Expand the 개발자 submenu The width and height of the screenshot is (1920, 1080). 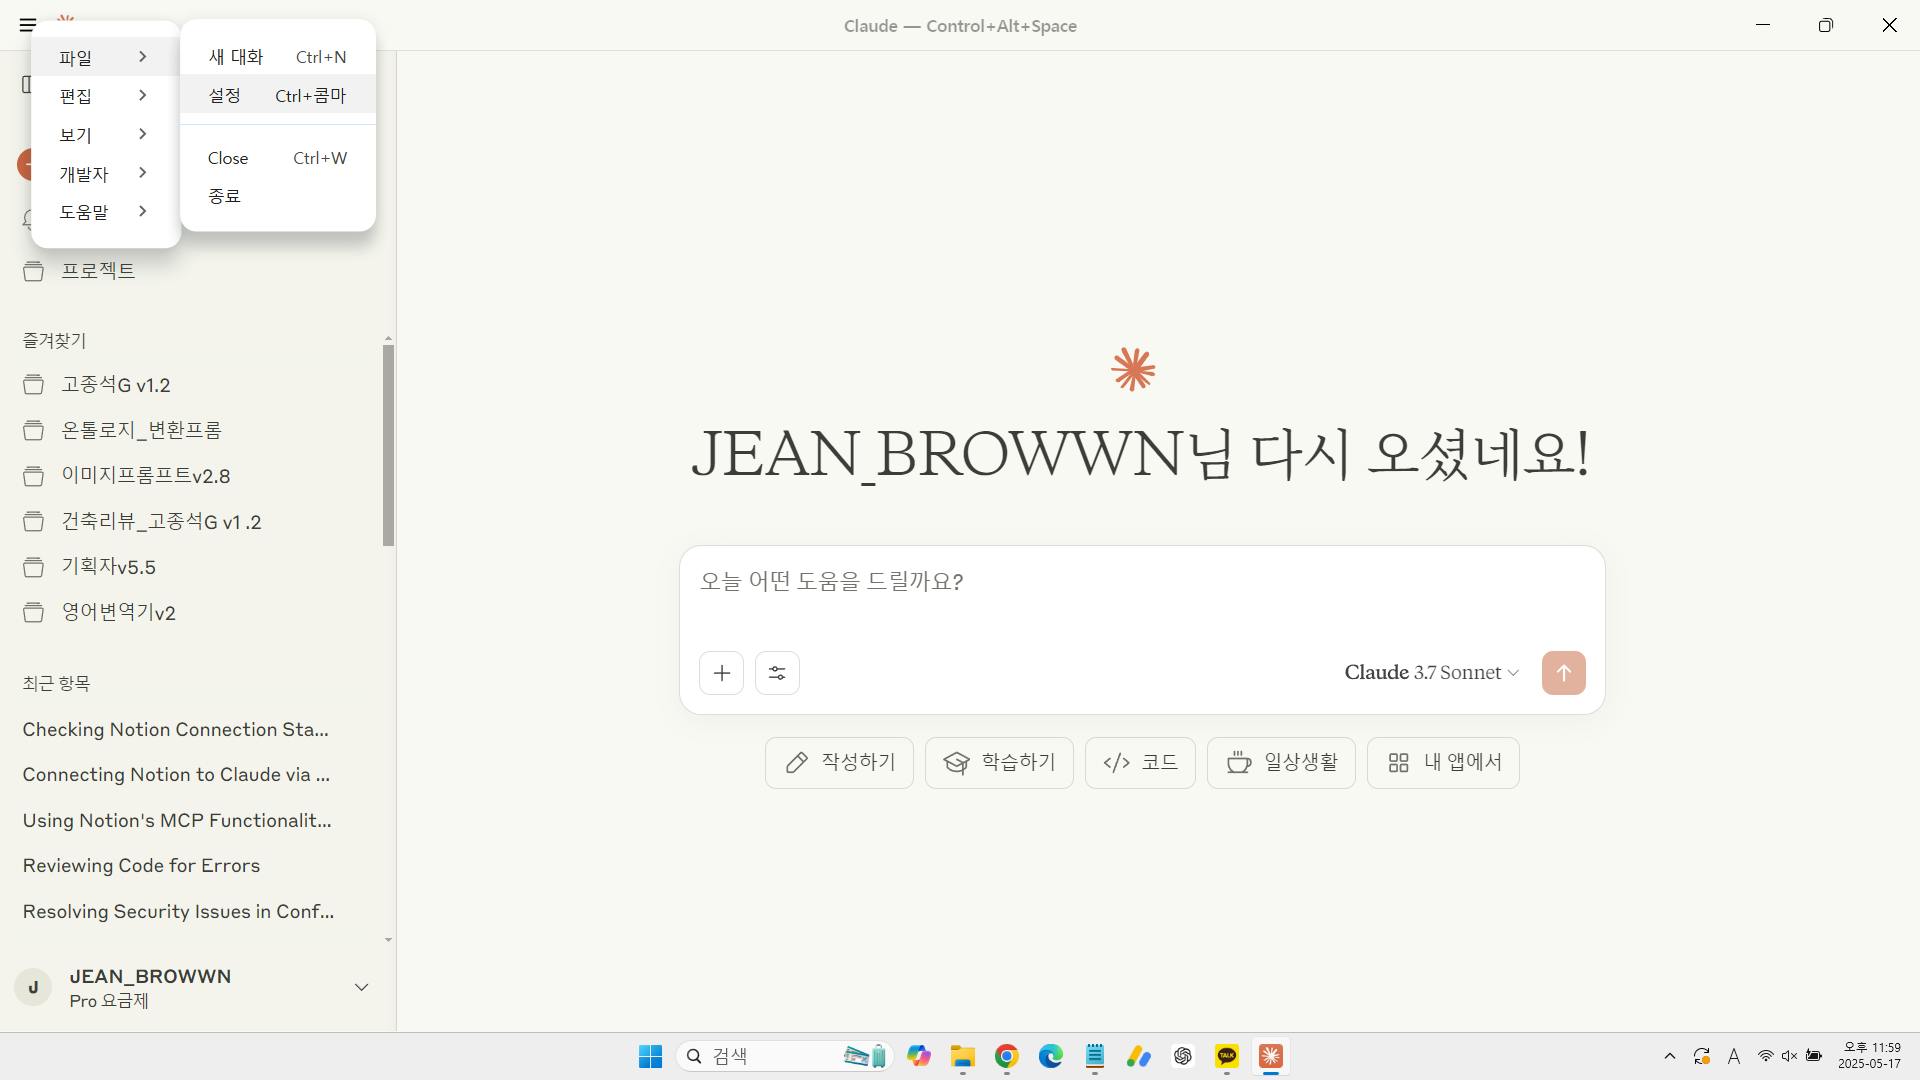[x=104, y=174]
